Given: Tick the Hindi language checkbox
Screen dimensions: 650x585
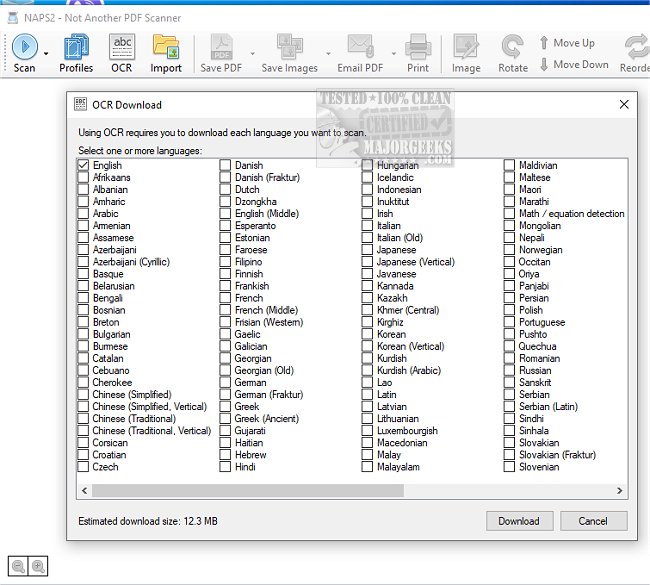Looking at the screenshot, I should 225,467.
